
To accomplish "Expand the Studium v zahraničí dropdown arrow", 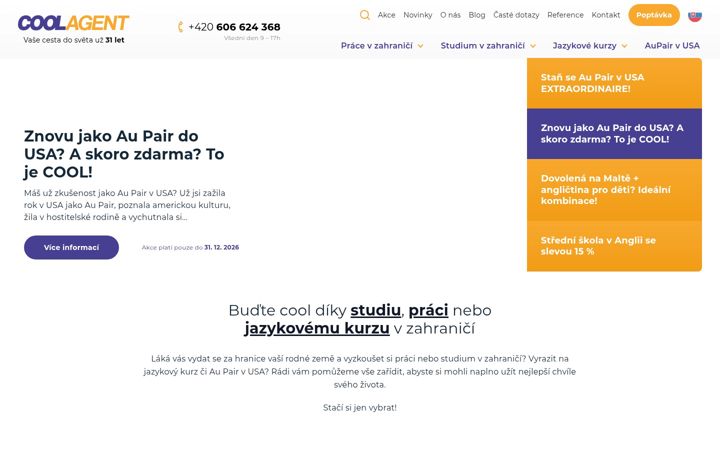I will [x=533, y=46].
